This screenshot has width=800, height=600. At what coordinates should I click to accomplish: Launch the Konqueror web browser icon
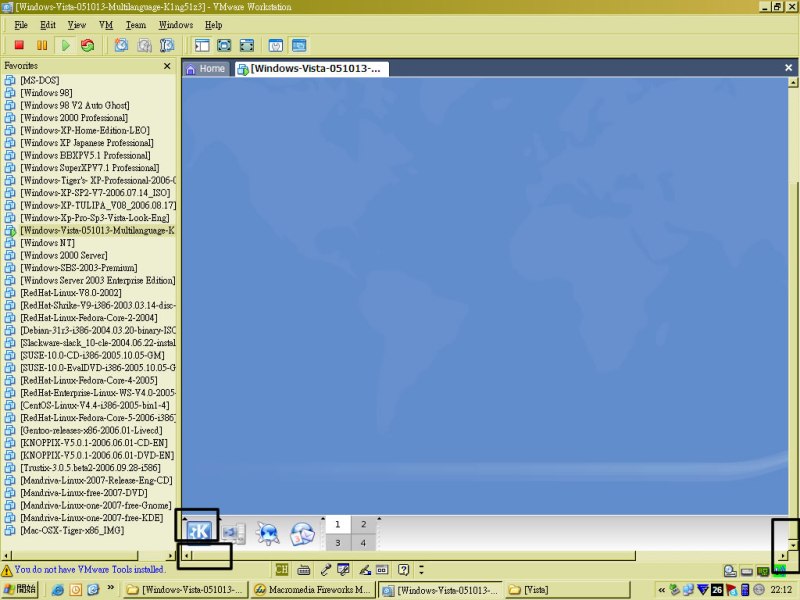[x=268, y=534]
